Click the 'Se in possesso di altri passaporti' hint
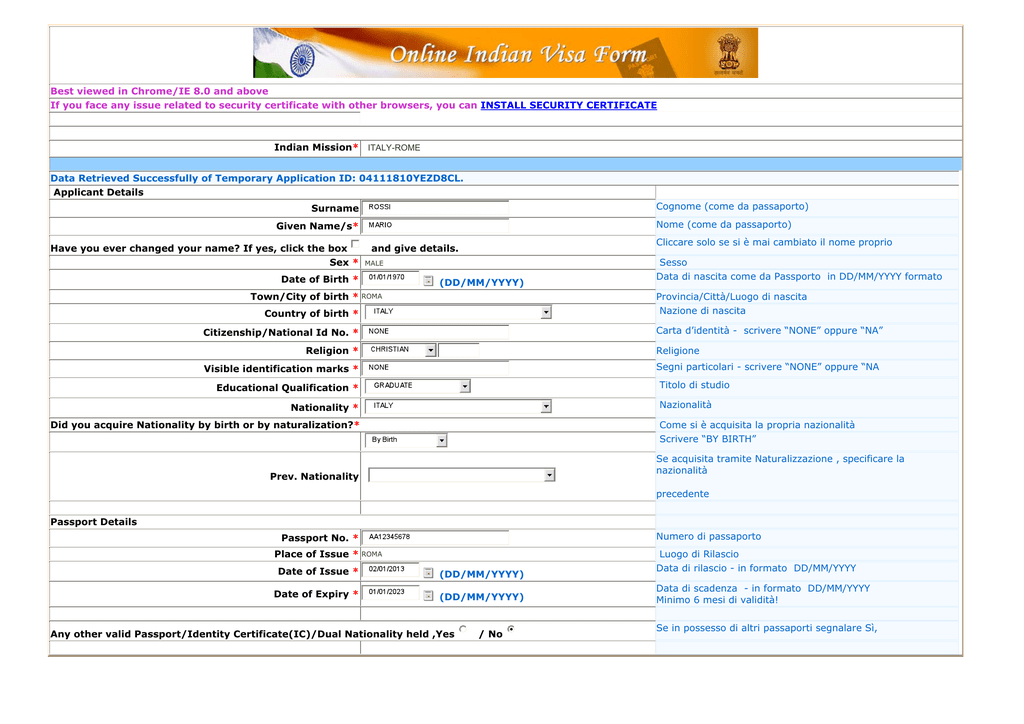Viewport: 1024px width, 724px height. tap(767, 628)
